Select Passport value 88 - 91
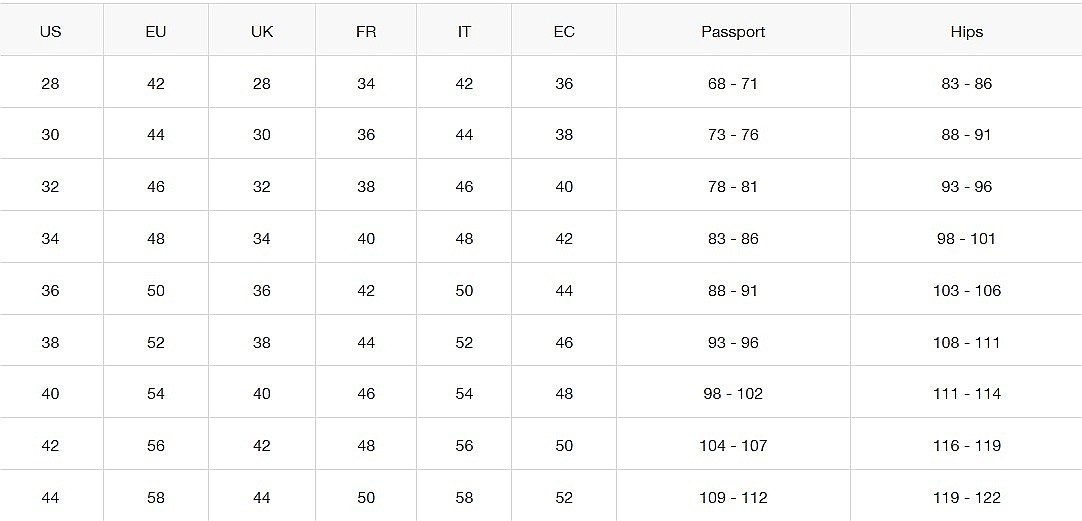Viewport: 1082px width, 521px height. click(733, 291)
